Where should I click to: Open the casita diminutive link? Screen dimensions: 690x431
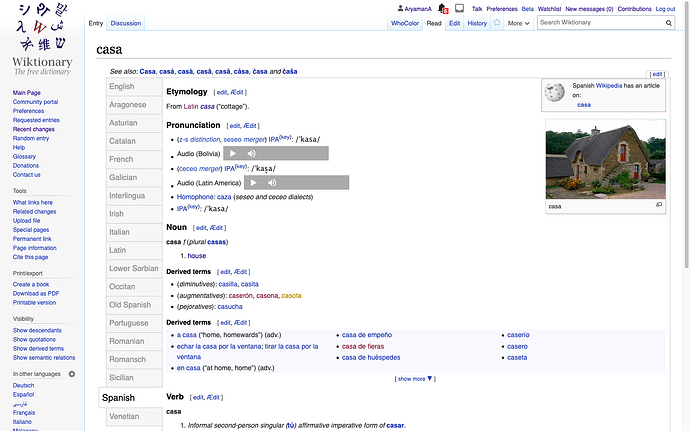click(x=250, y=284)
